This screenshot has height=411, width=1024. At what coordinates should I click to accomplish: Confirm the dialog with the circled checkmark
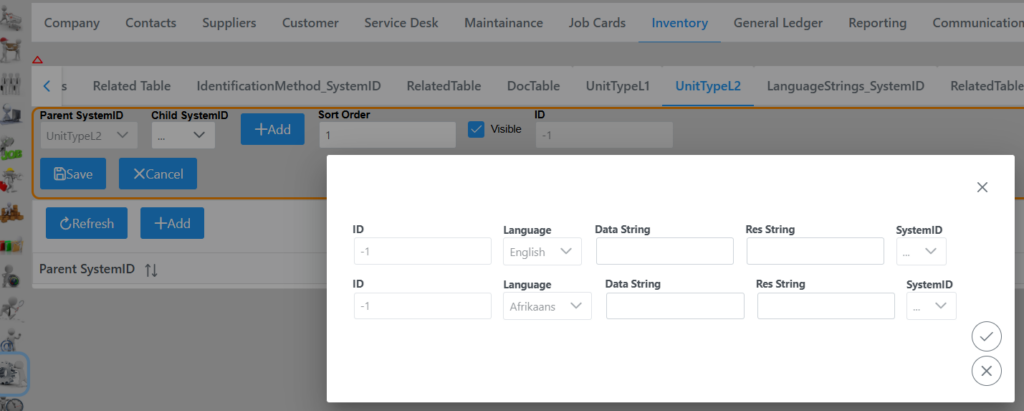click(986, 337)
